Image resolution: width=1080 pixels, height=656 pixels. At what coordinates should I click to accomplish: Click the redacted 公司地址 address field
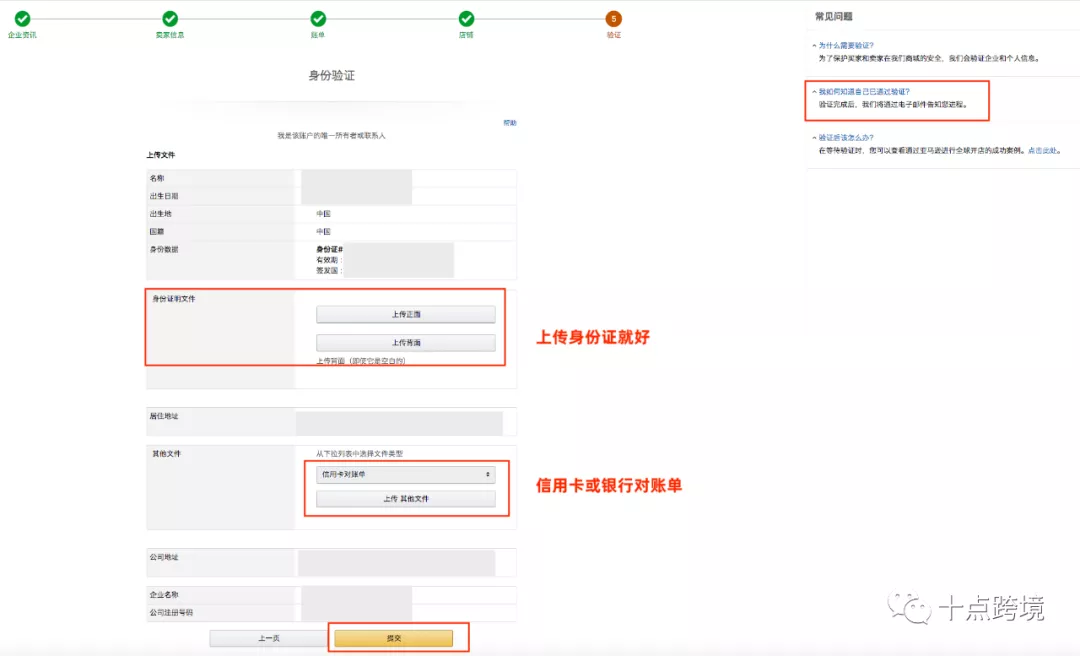(x=397, y=563)
